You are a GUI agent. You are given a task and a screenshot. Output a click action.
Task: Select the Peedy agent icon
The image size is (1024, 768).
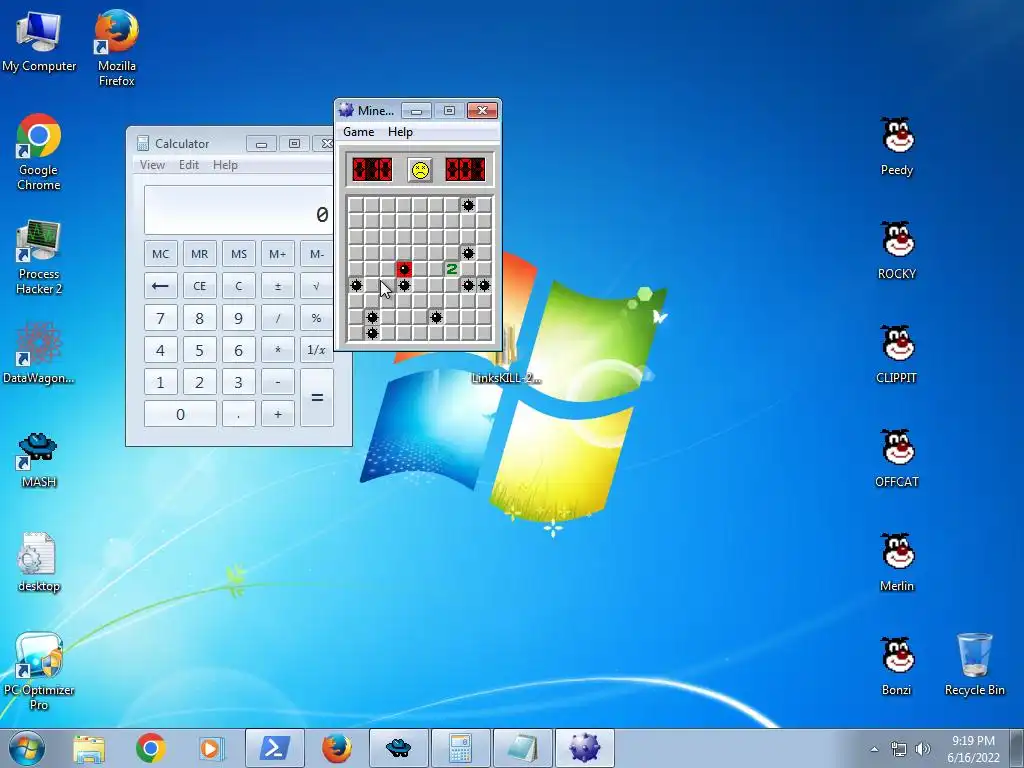coord(897,146)
